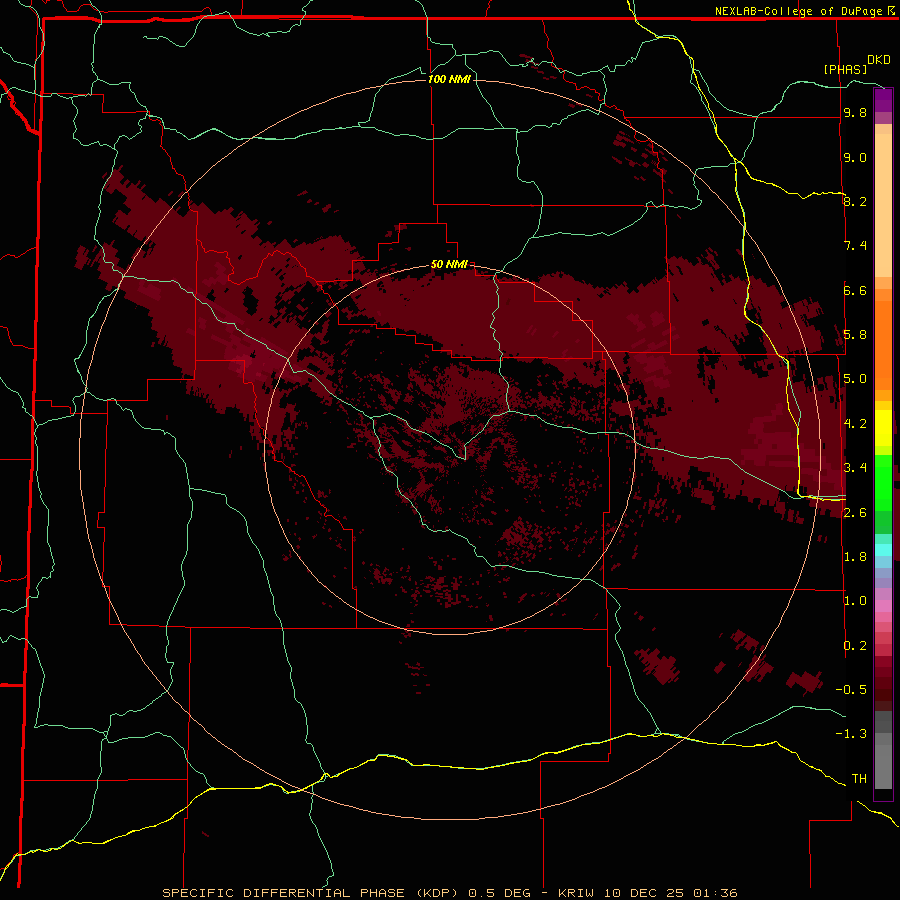Click the 2.6 scale value
Viewport: 900px width, 900px height.
pos(855,513)
